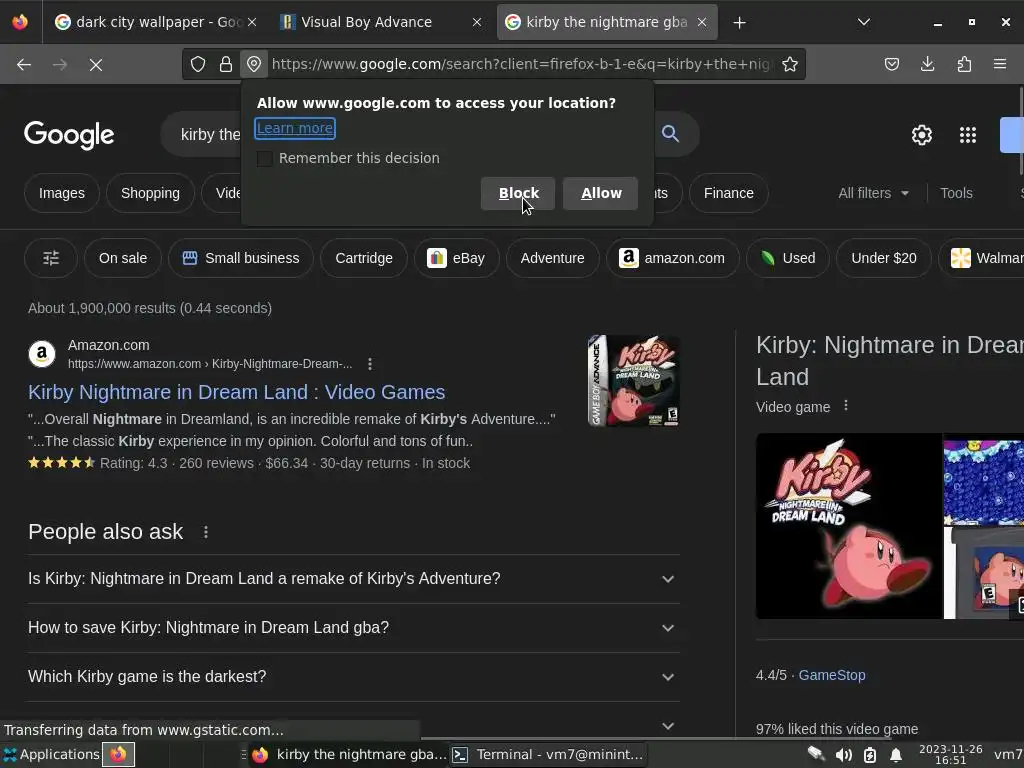1024x768 pixels.
Task: Open Firefox downloads panel
Action: tap(927, 64)
